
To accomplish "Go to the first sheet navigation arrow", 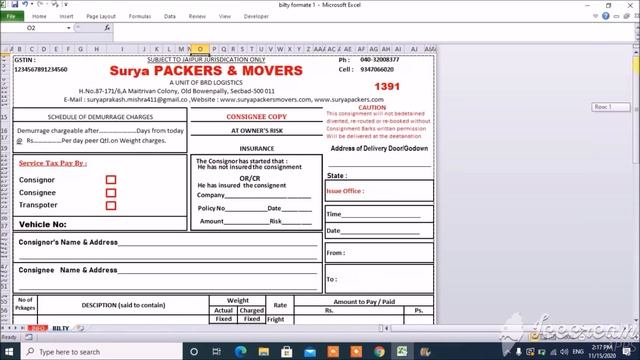I will (3, 328).
